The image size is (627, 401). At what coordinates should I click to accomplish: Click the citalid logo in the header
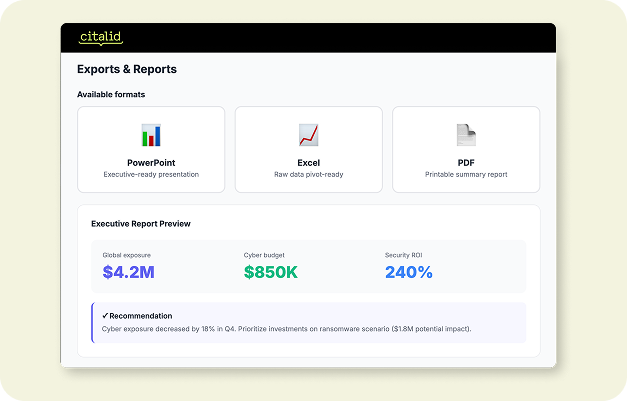pos(101,38)
